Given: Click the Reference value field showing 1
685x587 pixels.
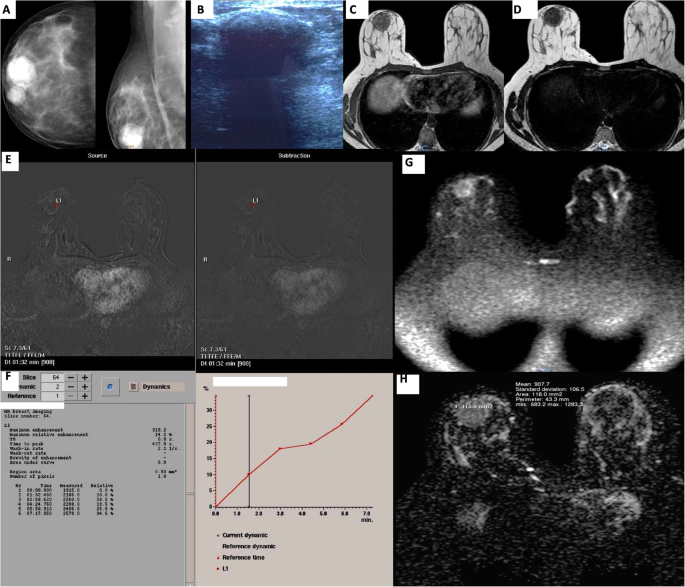Looking at the screenshot, I should (52, 396).
